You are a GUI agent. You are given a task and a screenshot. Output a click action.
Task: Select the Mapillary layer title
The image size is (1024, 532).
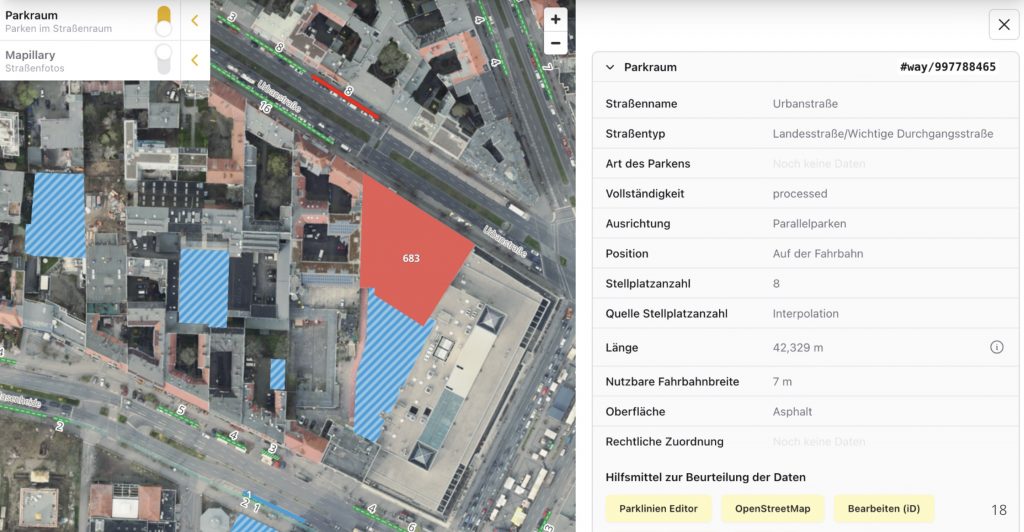point(30,55)
